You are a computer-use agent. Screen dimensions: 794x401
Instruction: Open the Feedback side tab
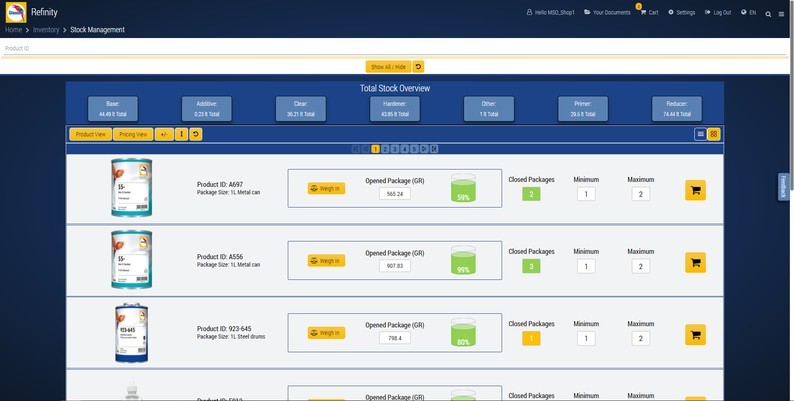[783, 187]
